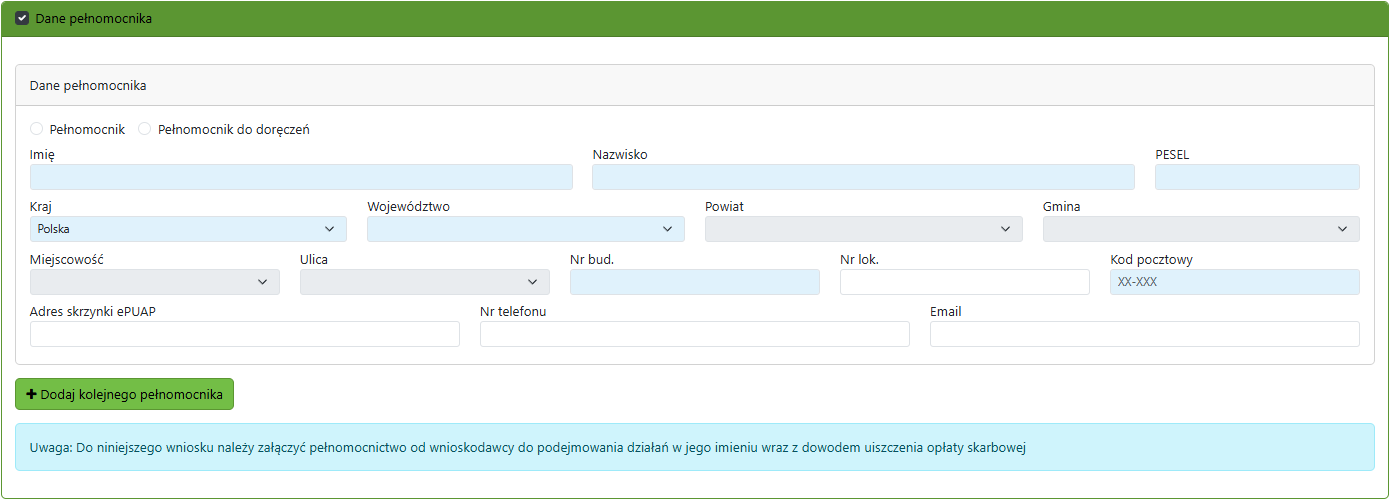Uncheck the Dane pełnomocnika header checkbox
The height and width of the screenshot is (500, 1392).
point(22,19)
